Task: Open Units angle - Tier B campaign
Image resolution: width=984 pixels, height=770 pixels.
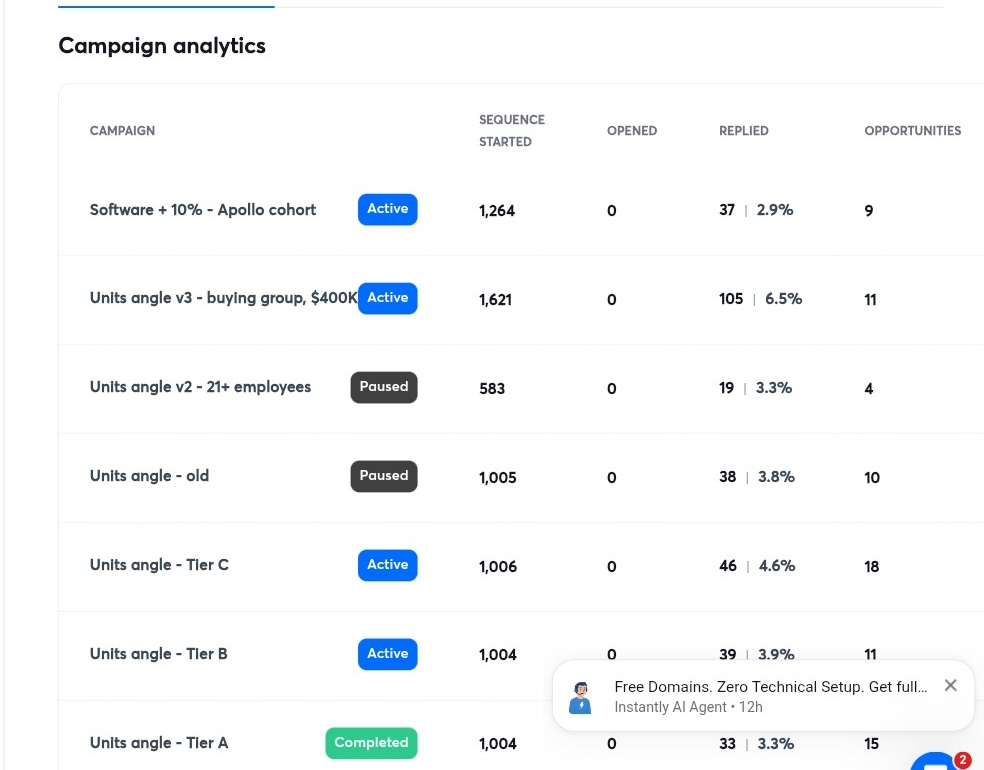Action: point(158,654)
